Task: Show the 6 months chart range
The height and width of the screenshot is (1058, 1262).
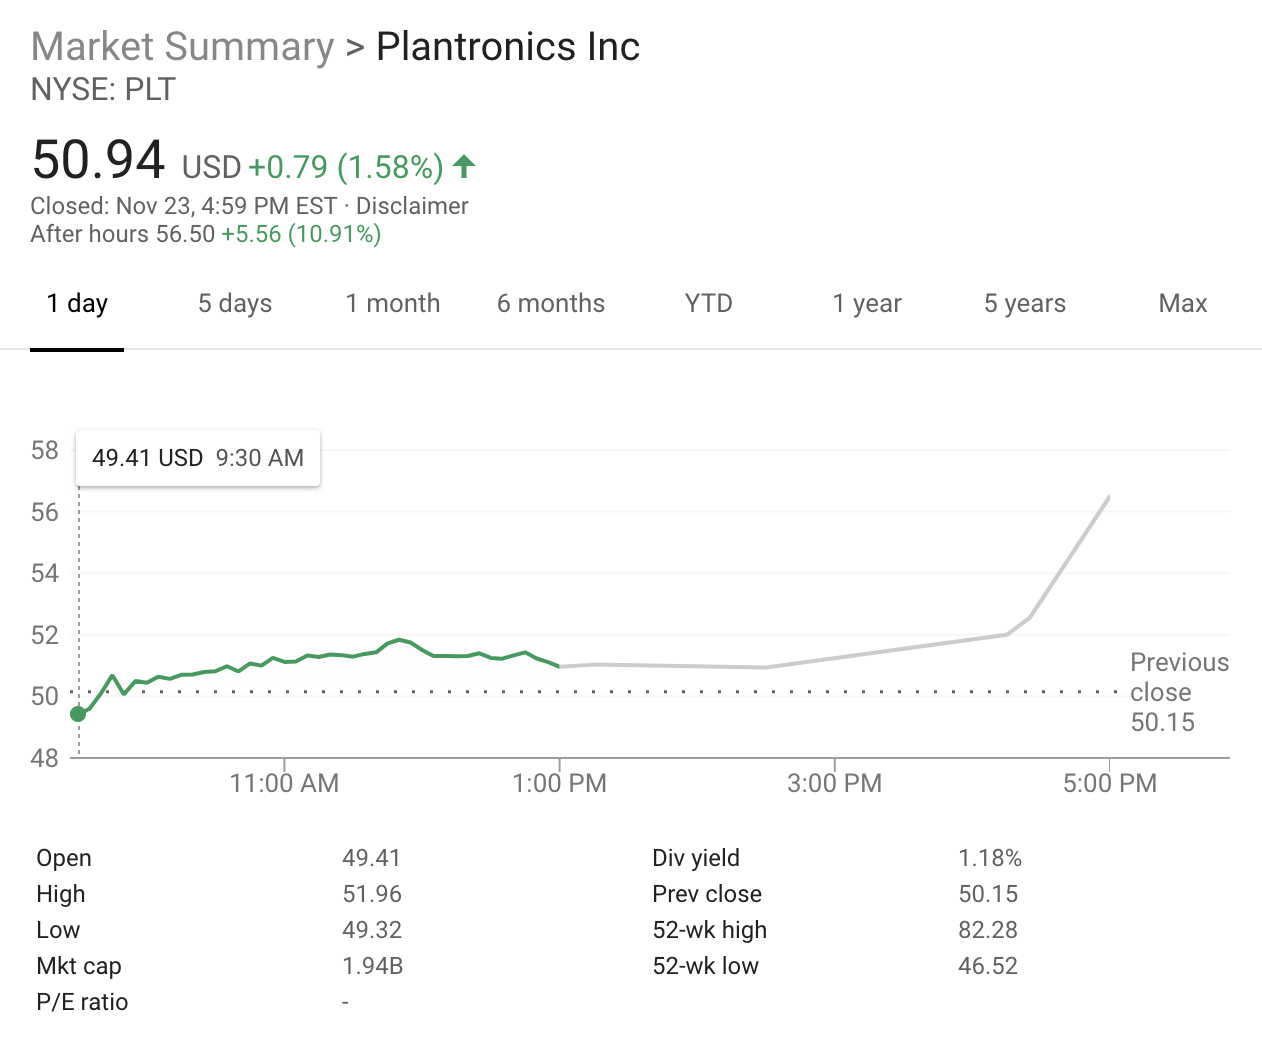Action: (551, 304)
